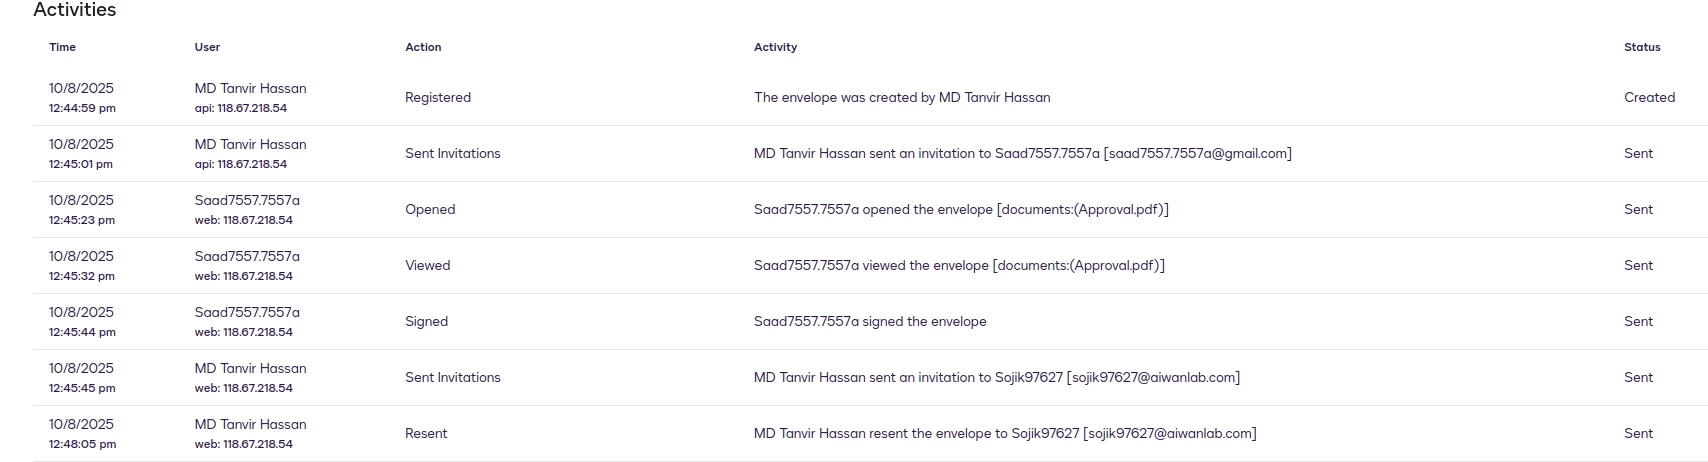Select the Viewed action cell
The image size is (1708, 462).
click(427, 265)
